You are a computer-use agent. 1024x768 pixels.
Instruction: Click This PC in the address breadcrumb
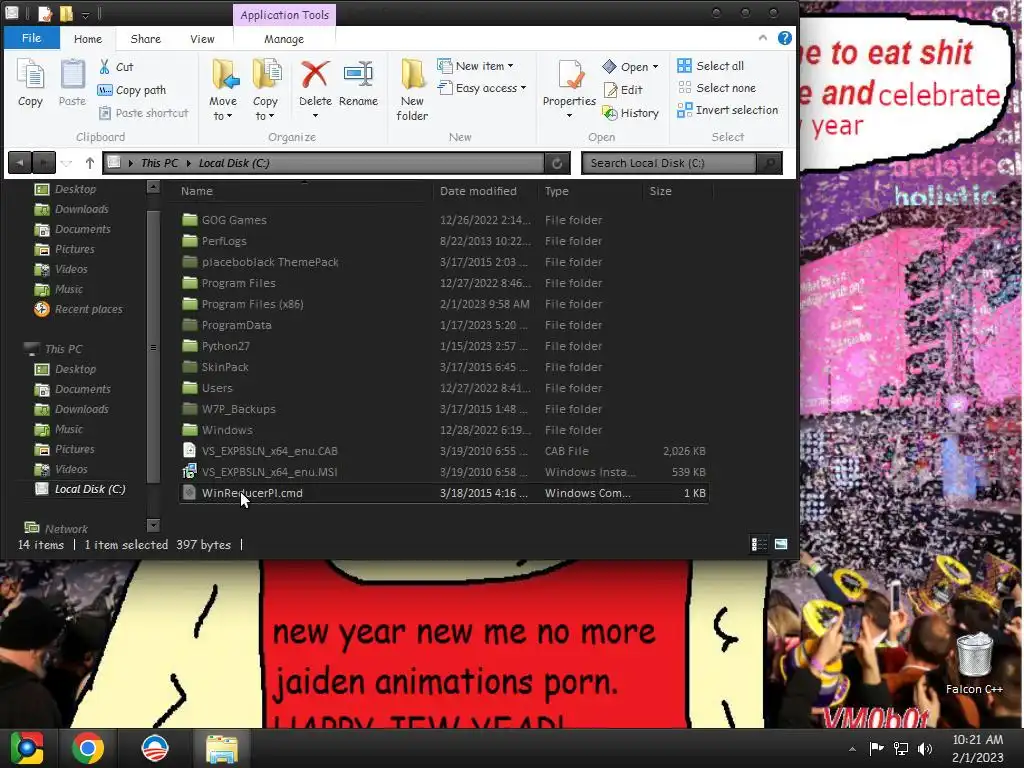click(x=159, y=163)
